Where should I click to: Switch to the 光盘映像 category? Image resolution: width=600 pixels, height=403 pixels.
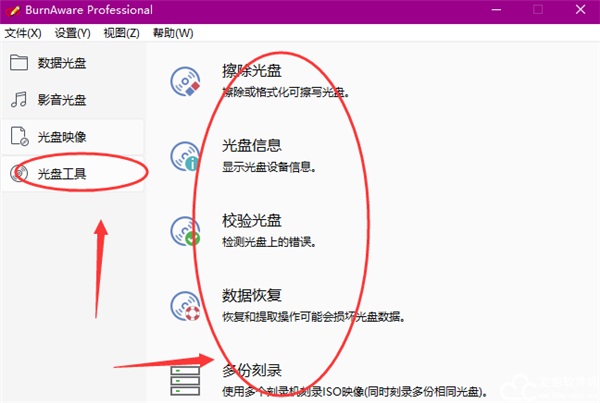click(73, 136)
